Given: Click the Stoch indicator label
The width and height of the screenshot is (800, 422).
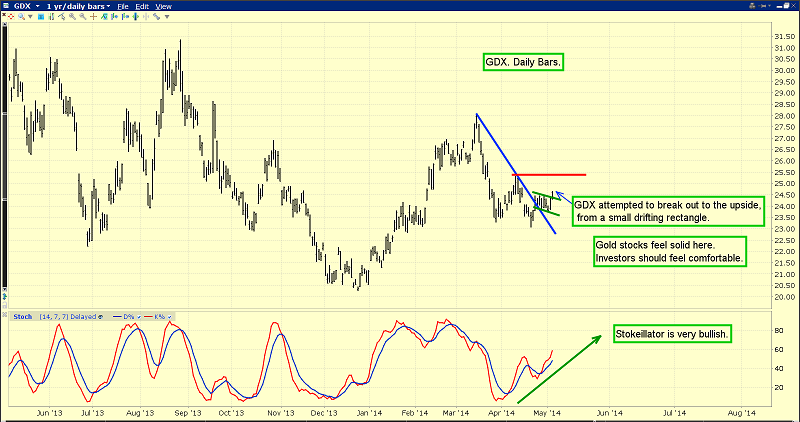Looking at the screenshot, I should tap(22, 317).
